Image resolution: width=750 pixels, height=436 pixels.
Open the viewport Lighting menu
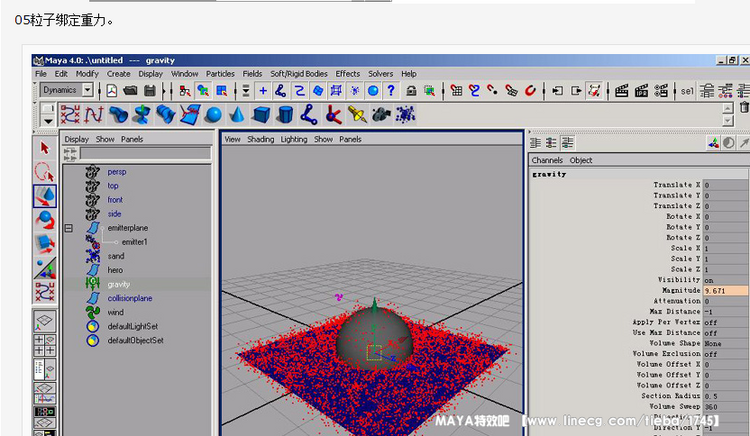294,139
